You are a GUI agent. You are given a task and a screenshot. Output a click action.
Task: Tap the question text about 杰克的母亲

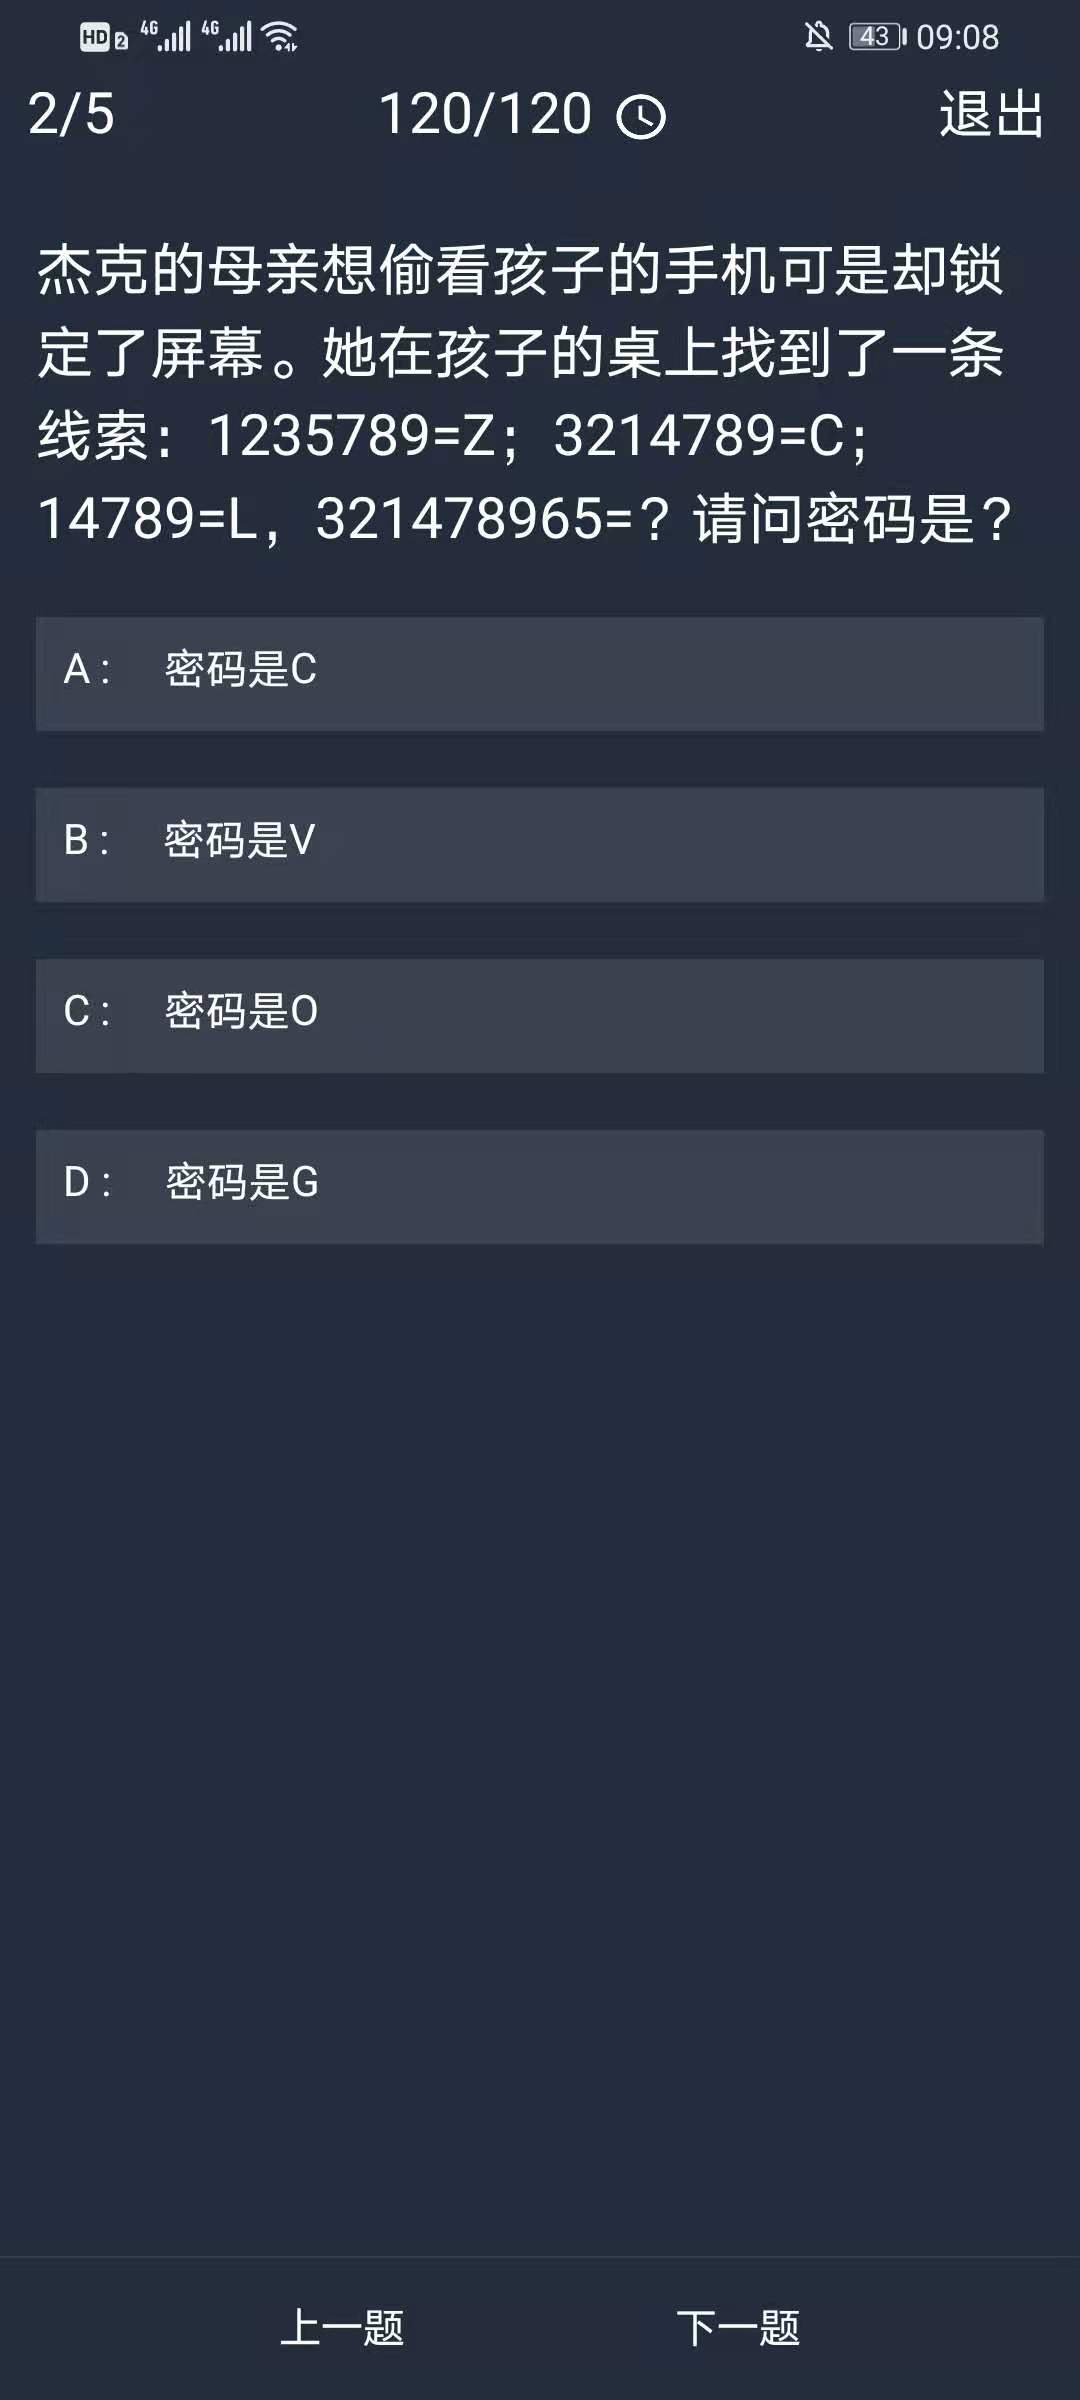(522, 394)
